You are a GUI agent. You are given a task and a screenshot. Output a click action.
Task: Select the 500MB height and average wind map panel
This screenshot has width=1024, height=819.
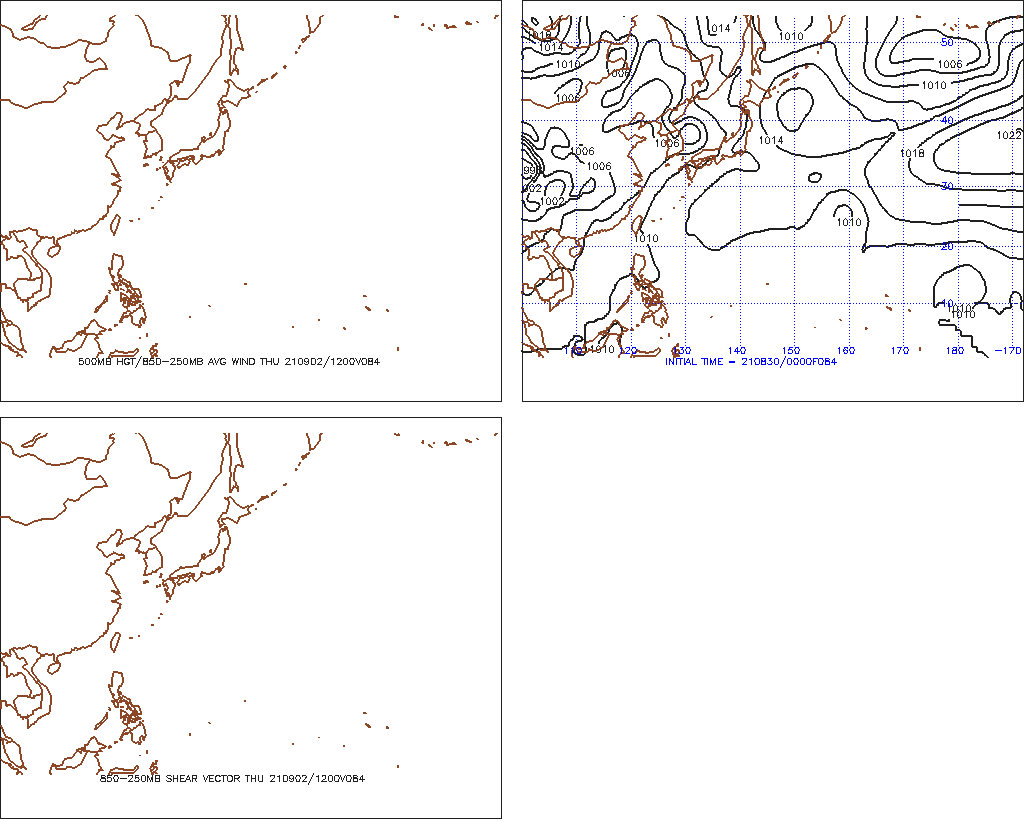click(251, 201)
